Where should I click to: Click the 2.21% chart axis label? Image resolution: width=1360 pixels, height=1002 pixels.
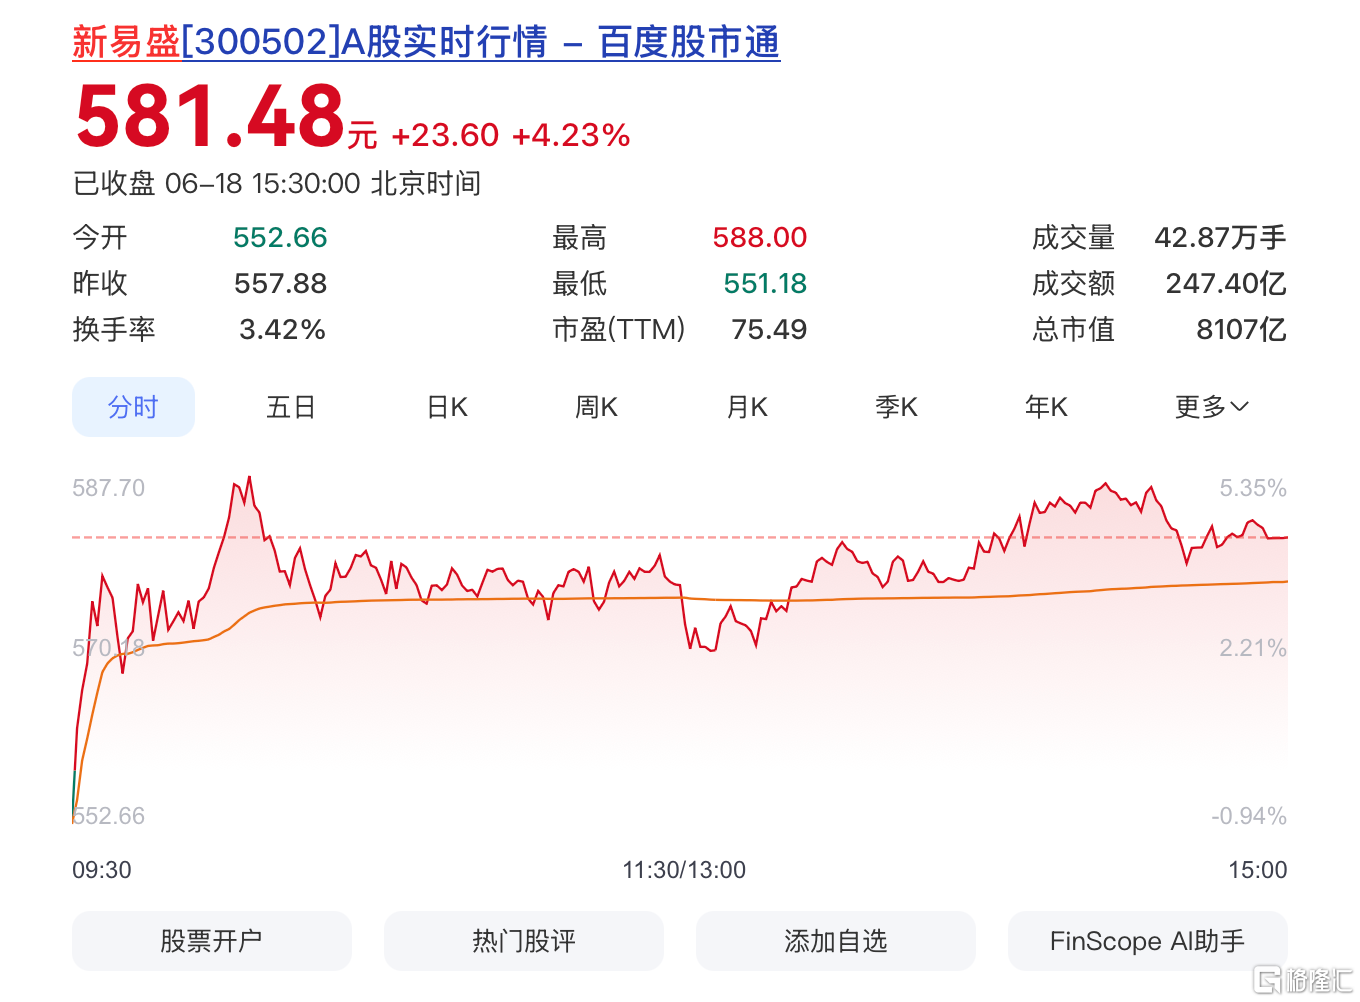point(1253,648)
